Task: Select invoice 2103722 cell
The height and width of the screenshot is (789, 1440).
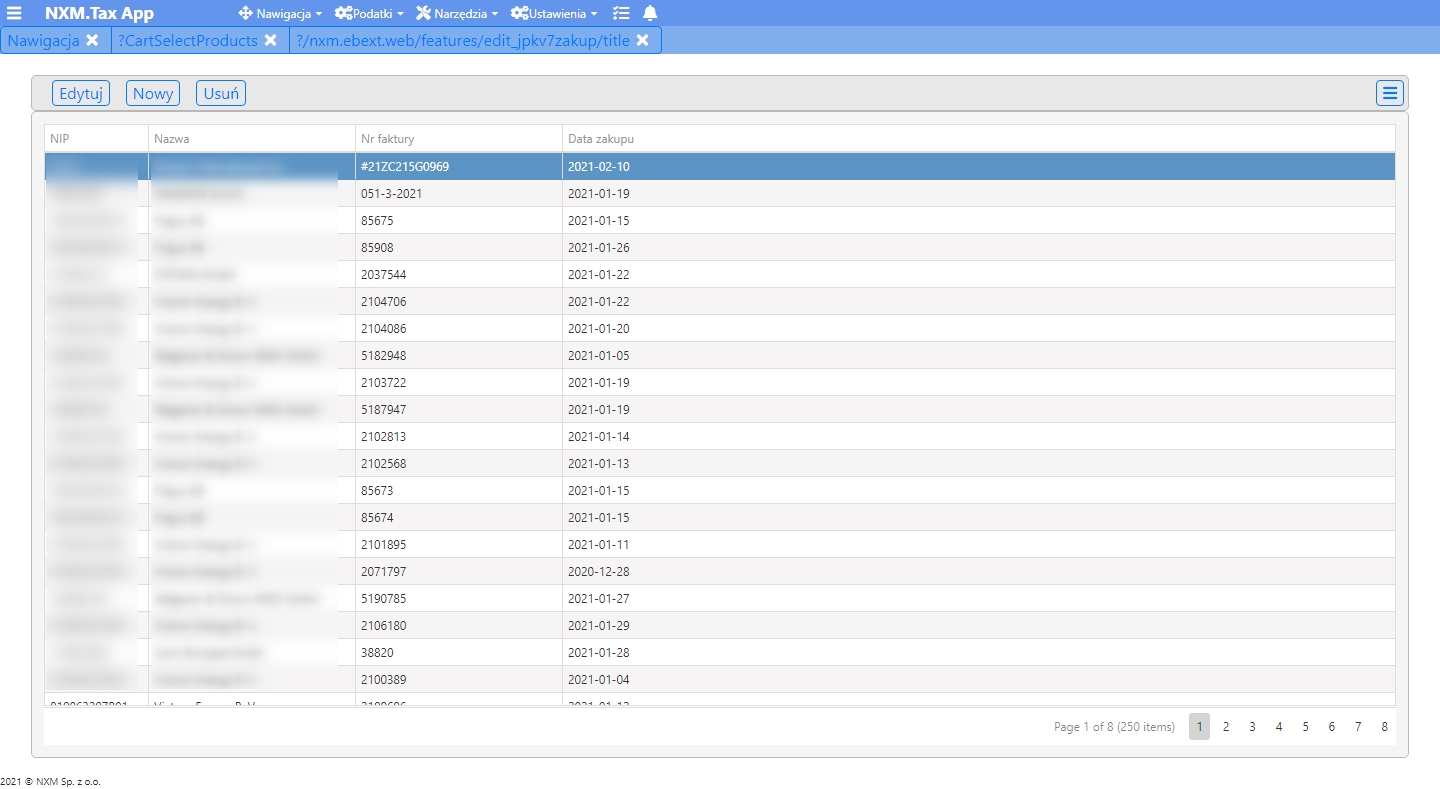Action: (459, 383)
